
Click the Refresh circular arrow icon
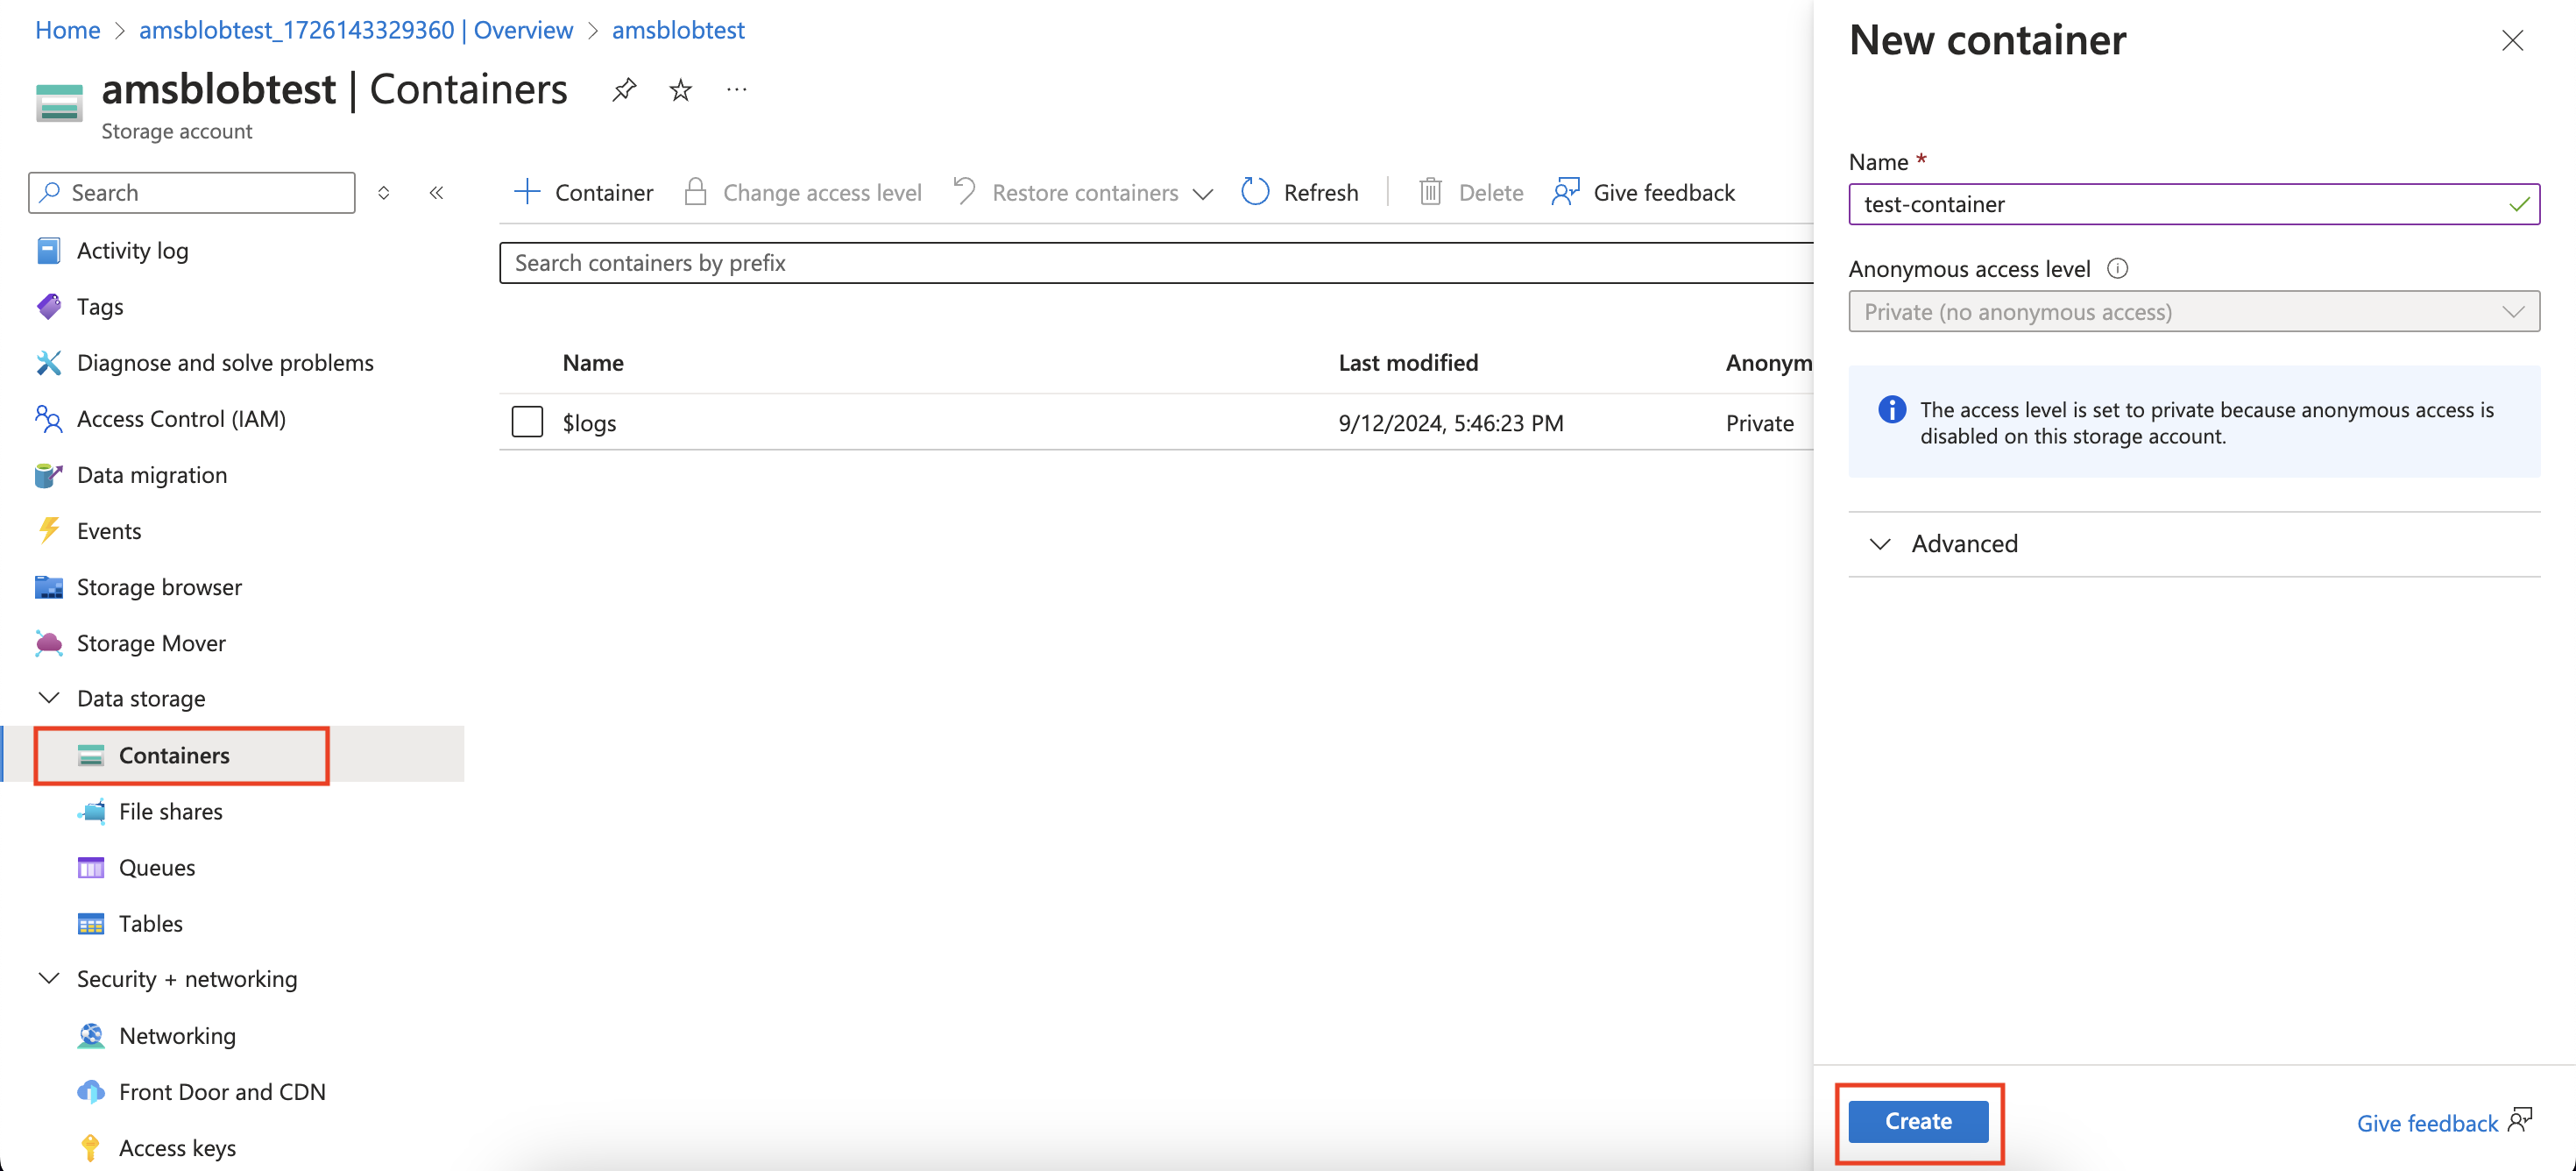[1255, 191]
